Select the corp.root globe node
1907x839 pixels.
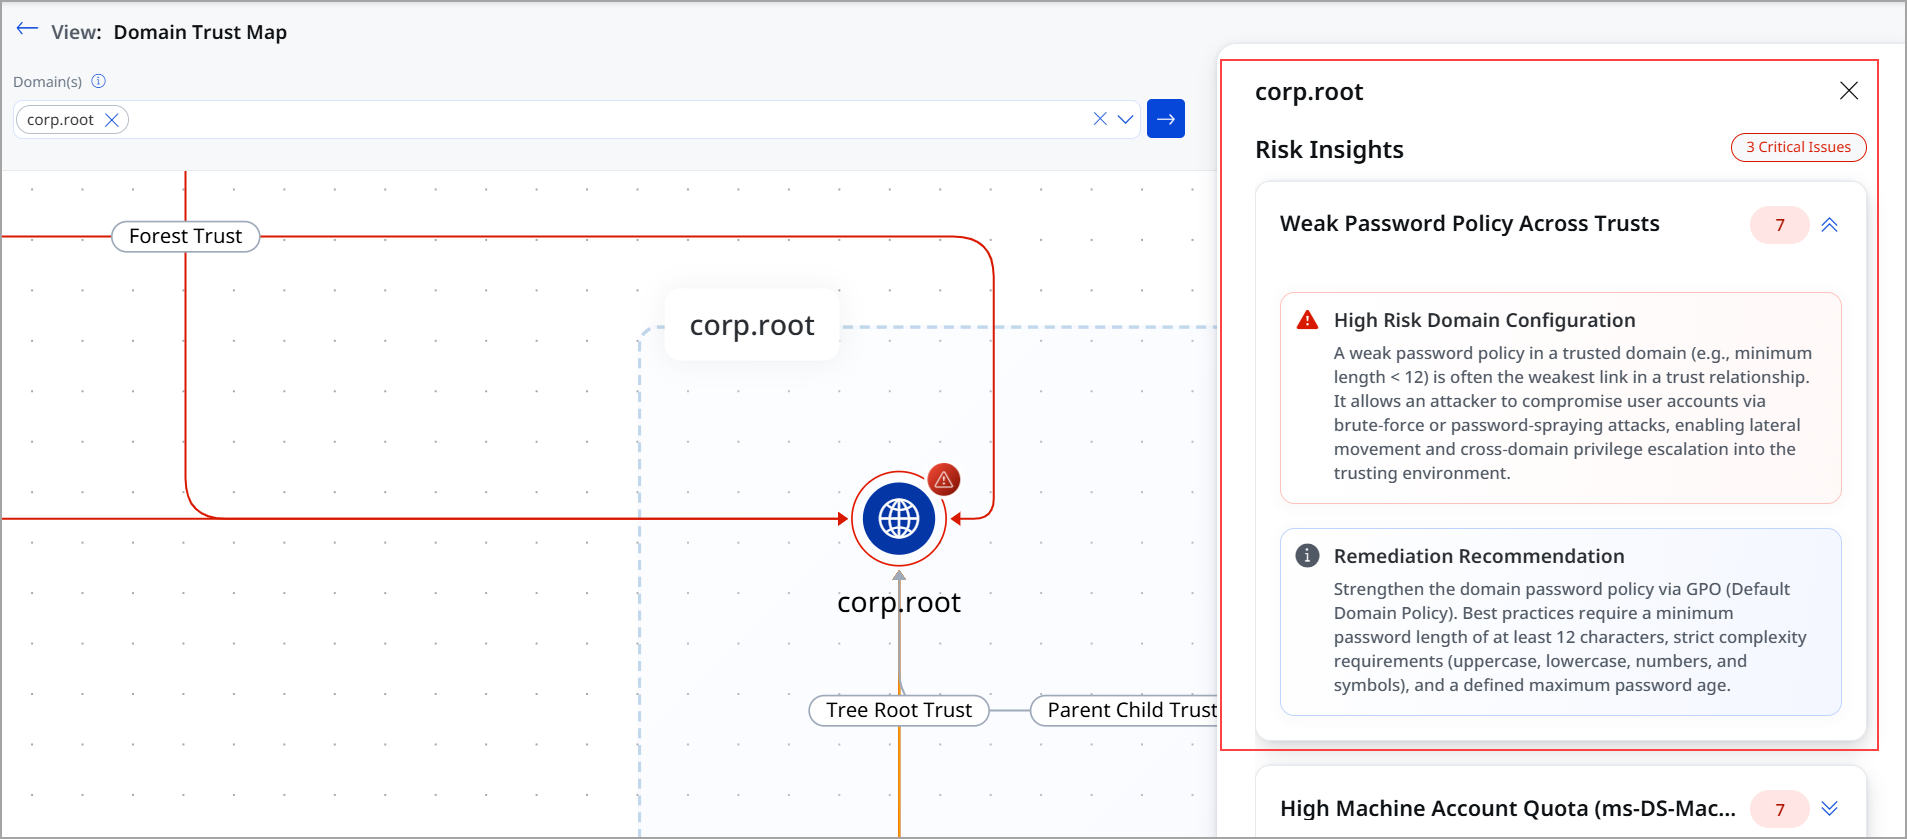click(898, 519)
